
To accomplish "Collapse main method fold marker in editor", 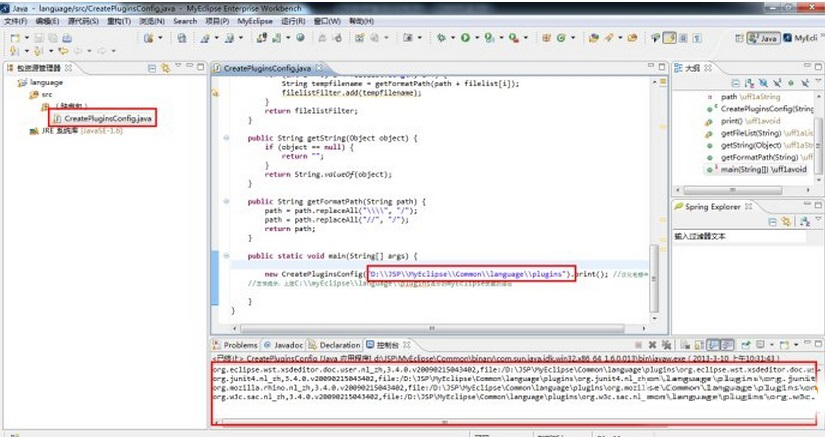I will [x=226, y=256].
